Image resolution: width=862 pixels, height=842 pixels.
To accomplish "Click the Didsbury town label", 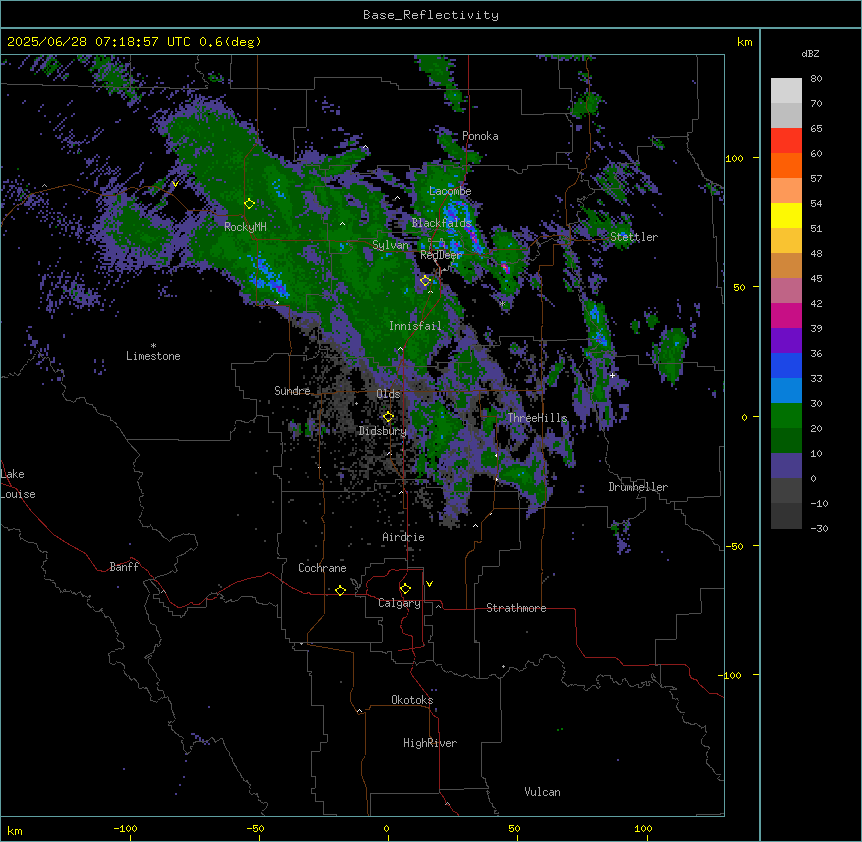I will click(383, 431).
